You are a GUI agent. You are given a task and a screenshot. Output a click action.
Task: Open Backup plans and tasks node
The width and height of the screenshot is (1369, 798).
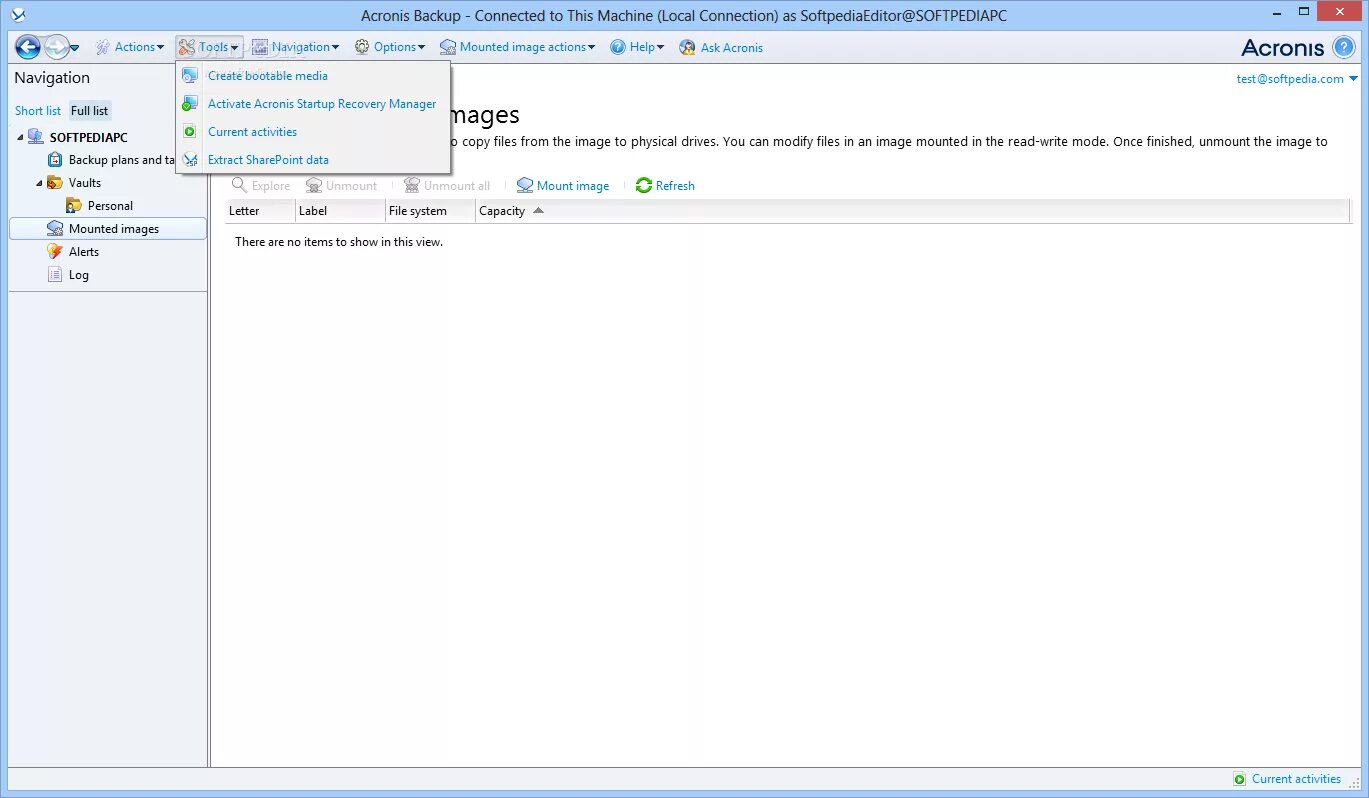(x=122, y=160)
